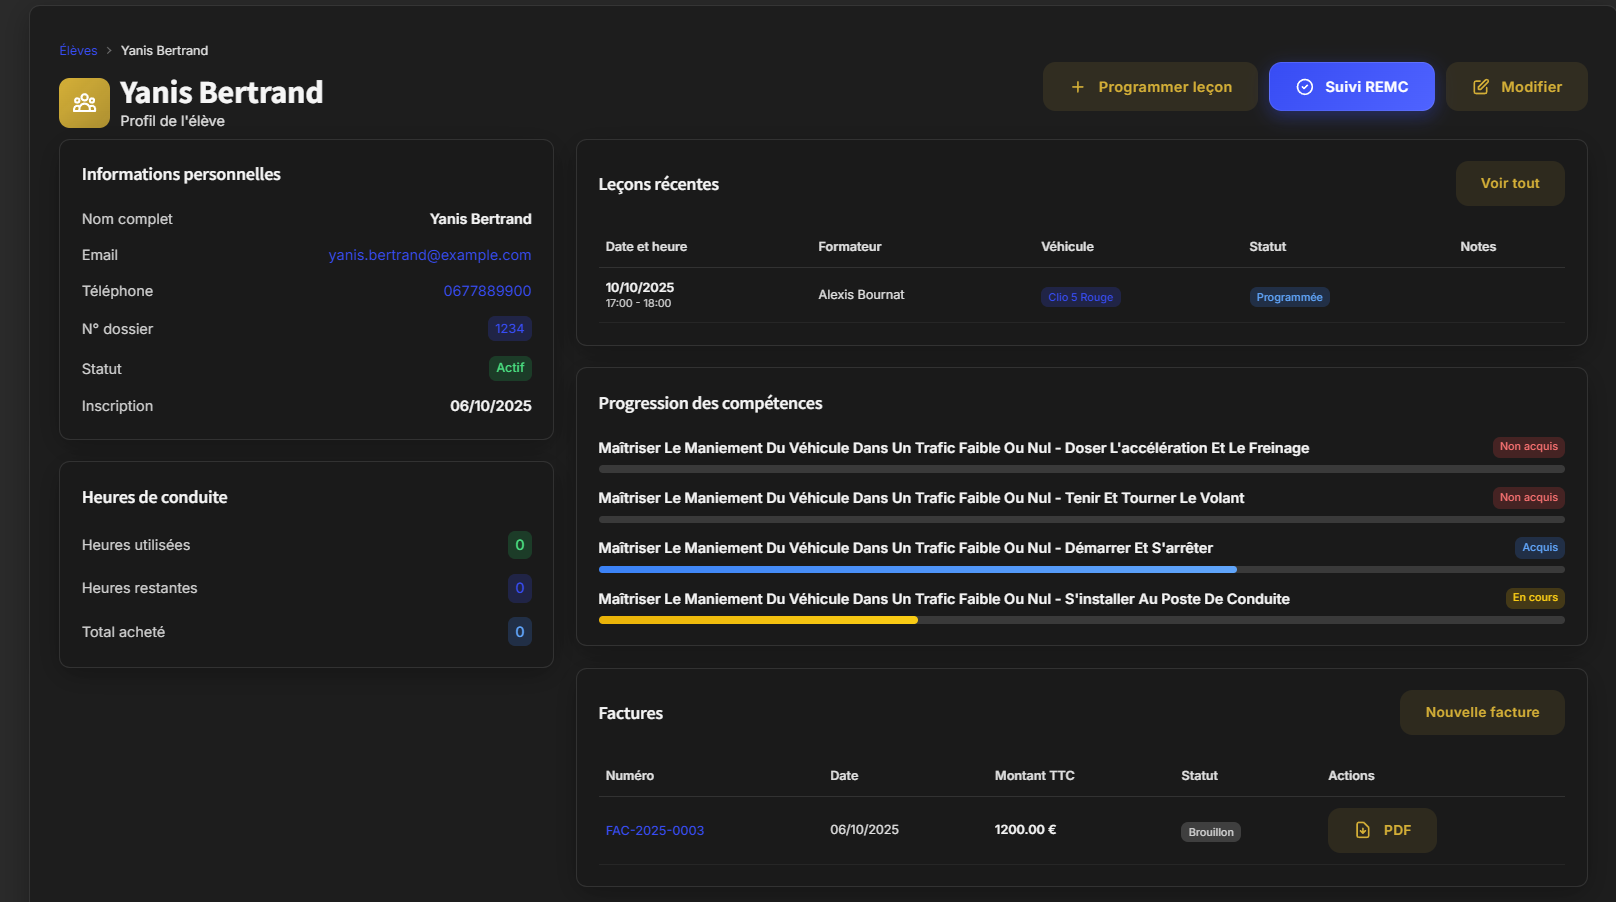The width and height of the screenshot is (1616, 902).
Task: Call the phone number 0677889900
Action: point(487,291)
